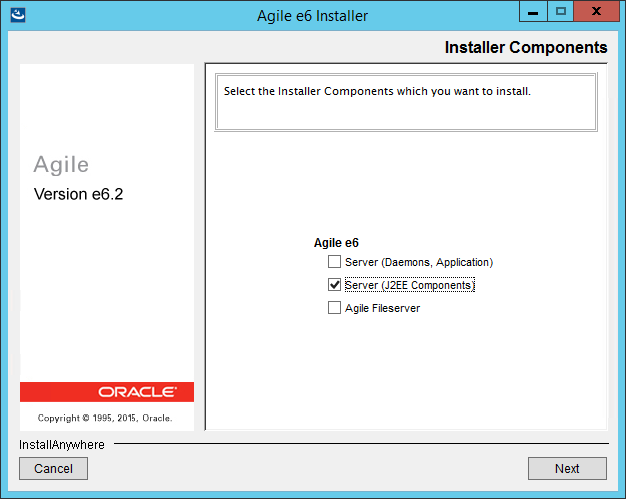Click the Installer Components page heading

[x=526, y=48]
